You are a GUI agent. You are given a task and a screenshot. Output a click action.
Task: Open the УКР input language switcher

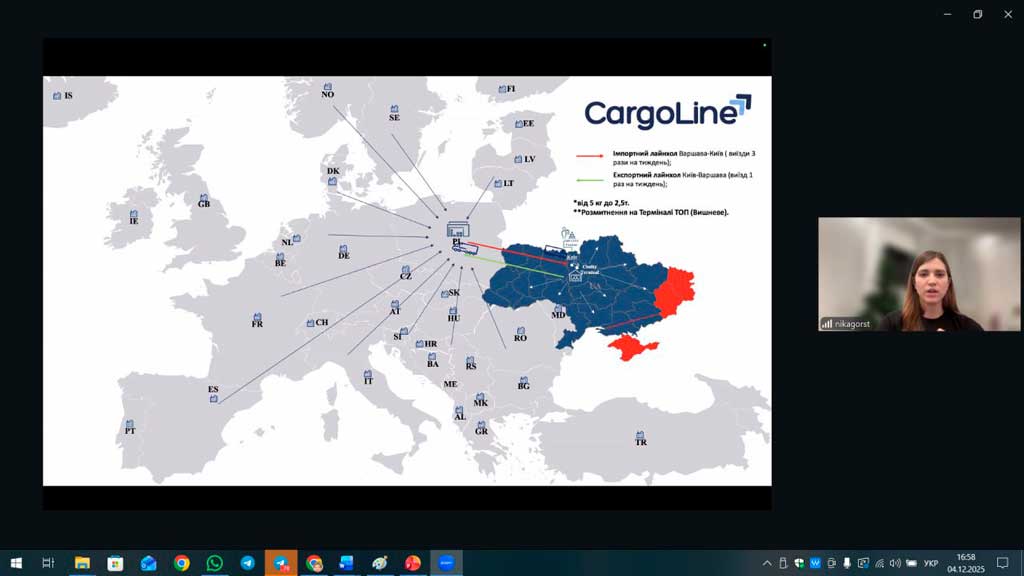(930, 563)
